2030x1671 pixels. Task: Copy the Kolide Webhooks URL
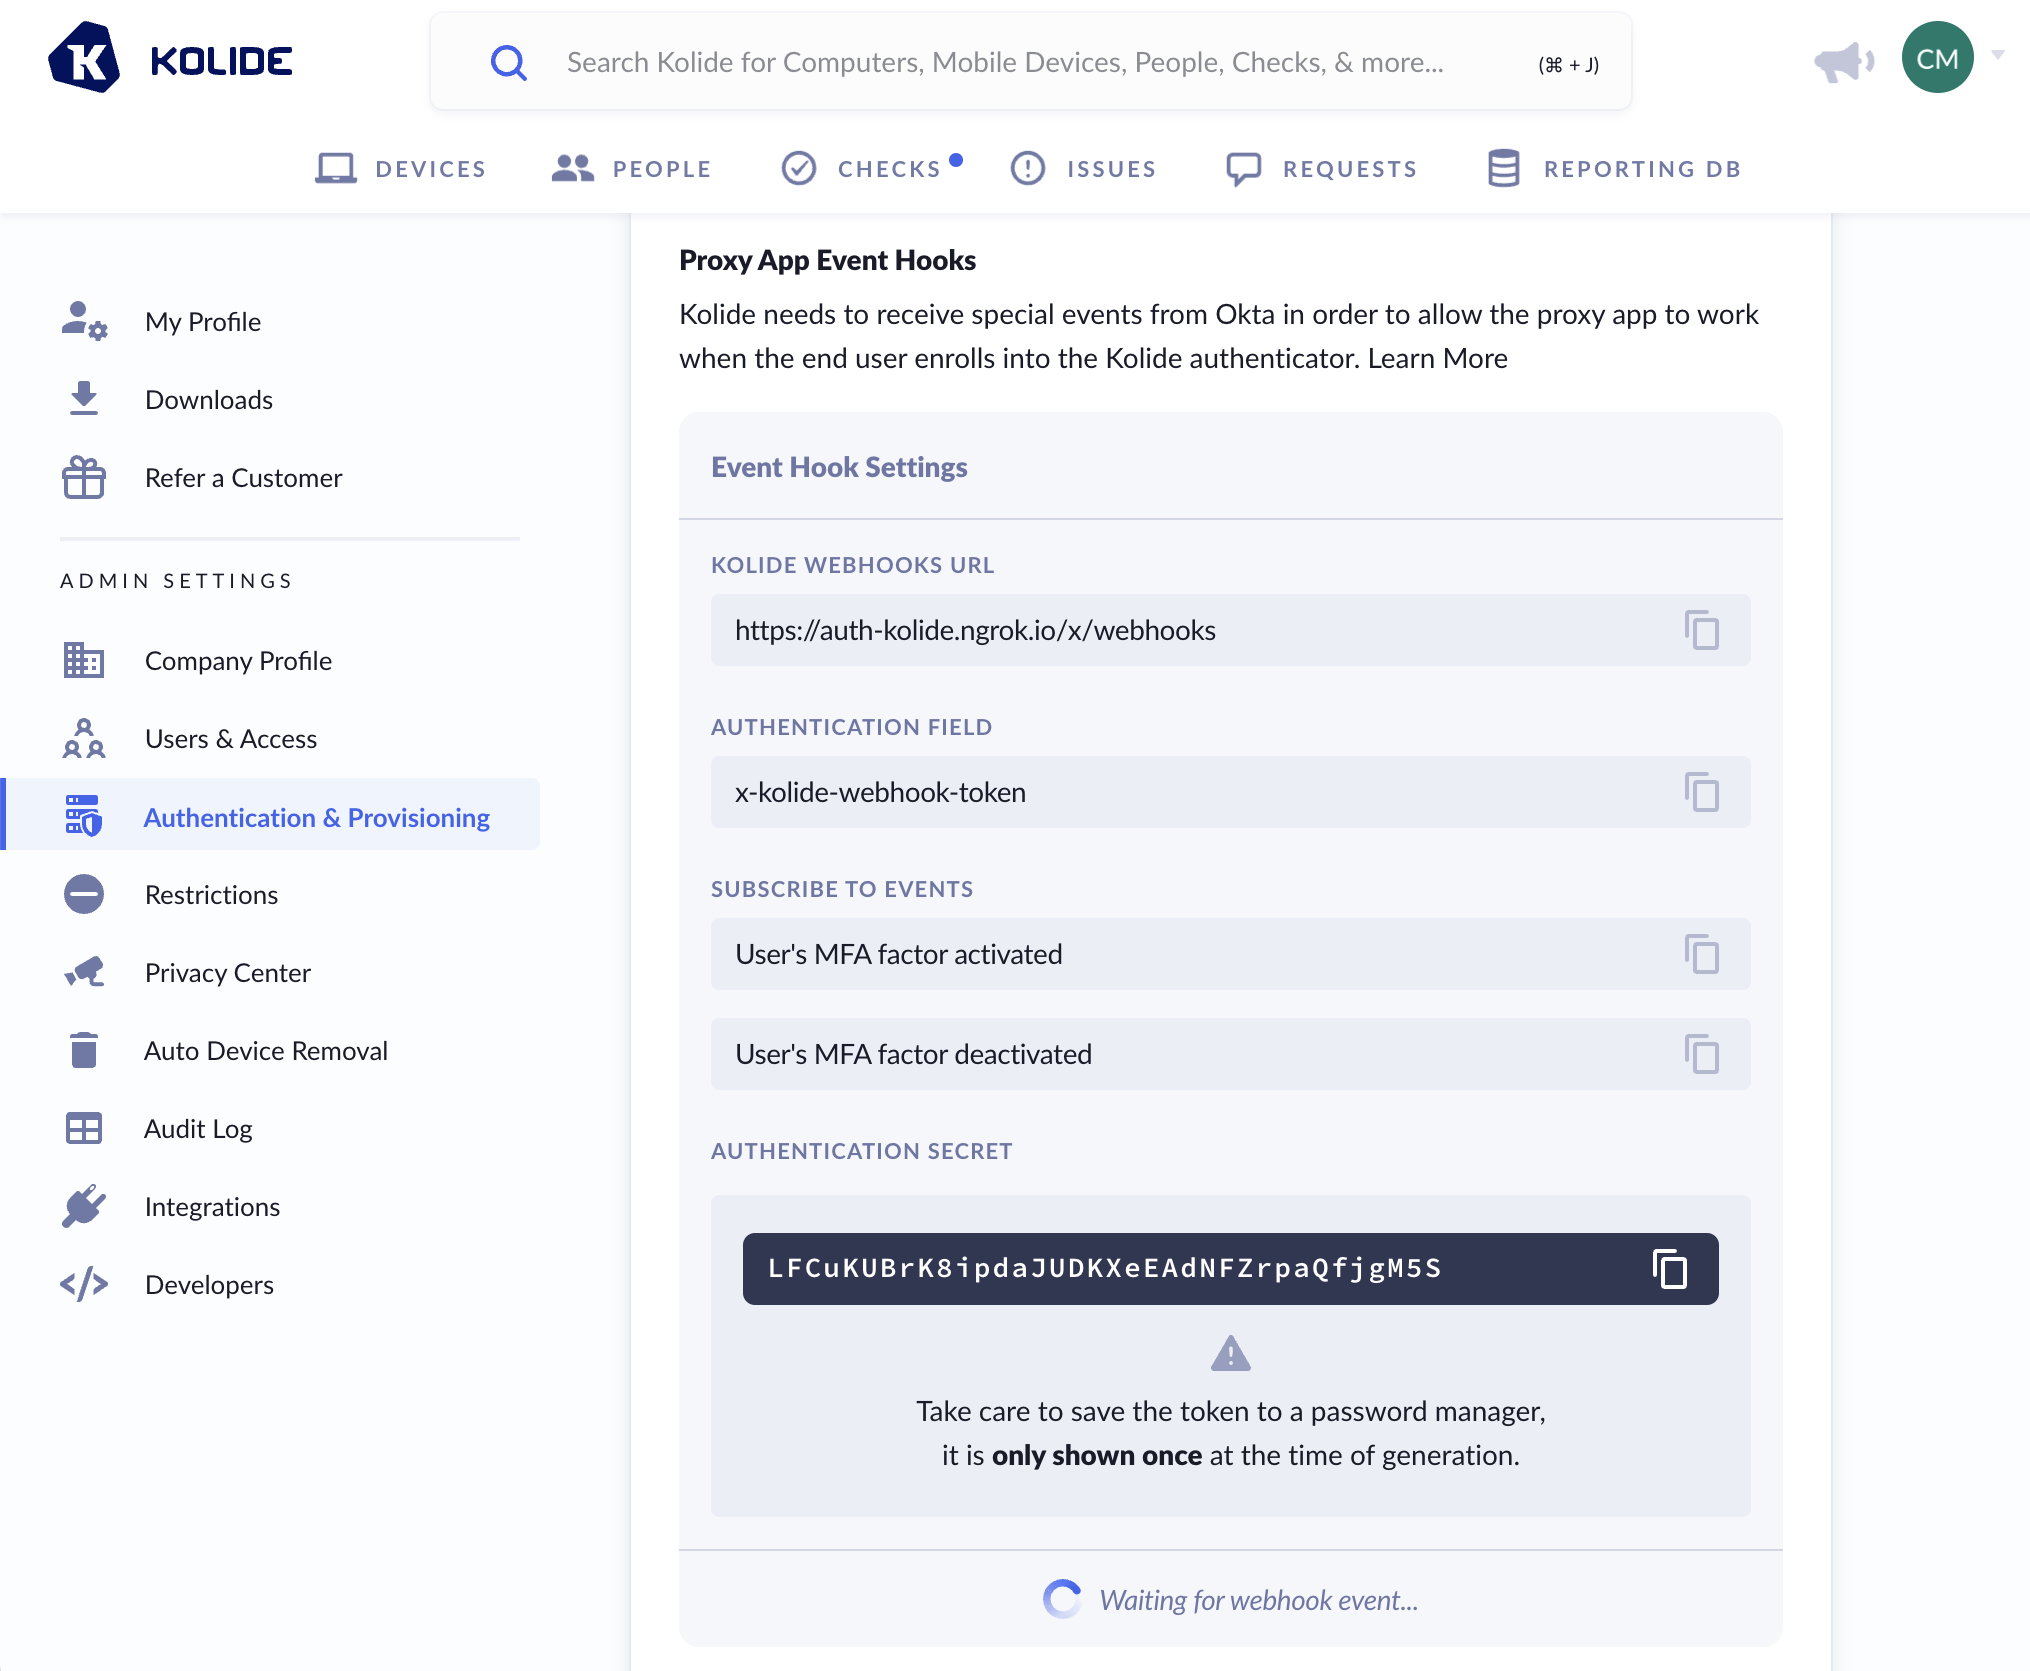1701,630
